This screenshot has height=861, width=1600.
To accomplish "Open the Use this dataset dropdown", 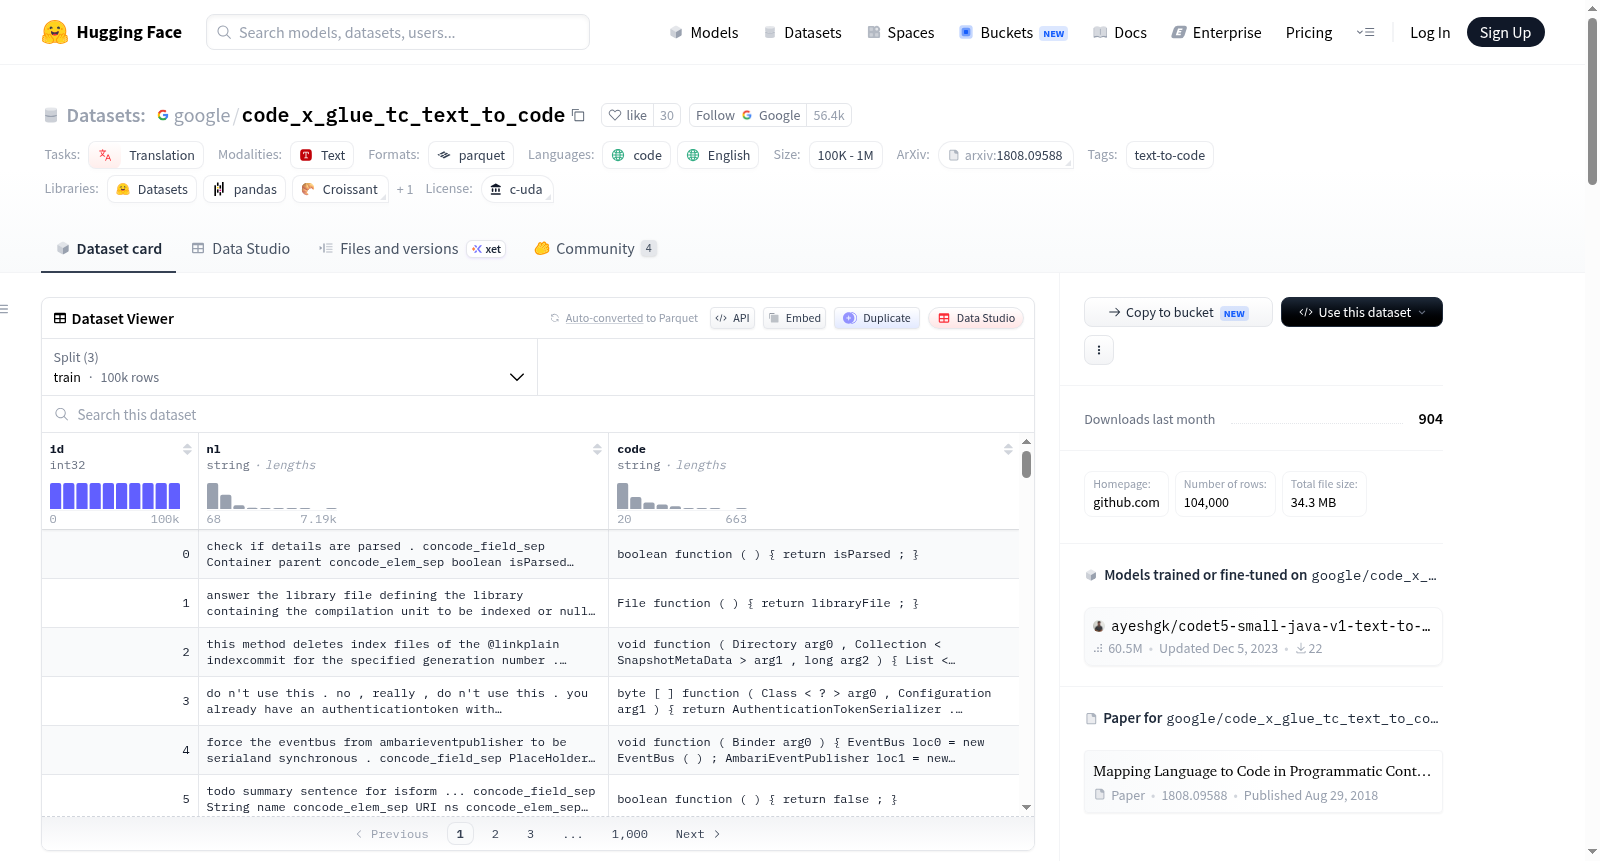I will tap(1362, 312).
